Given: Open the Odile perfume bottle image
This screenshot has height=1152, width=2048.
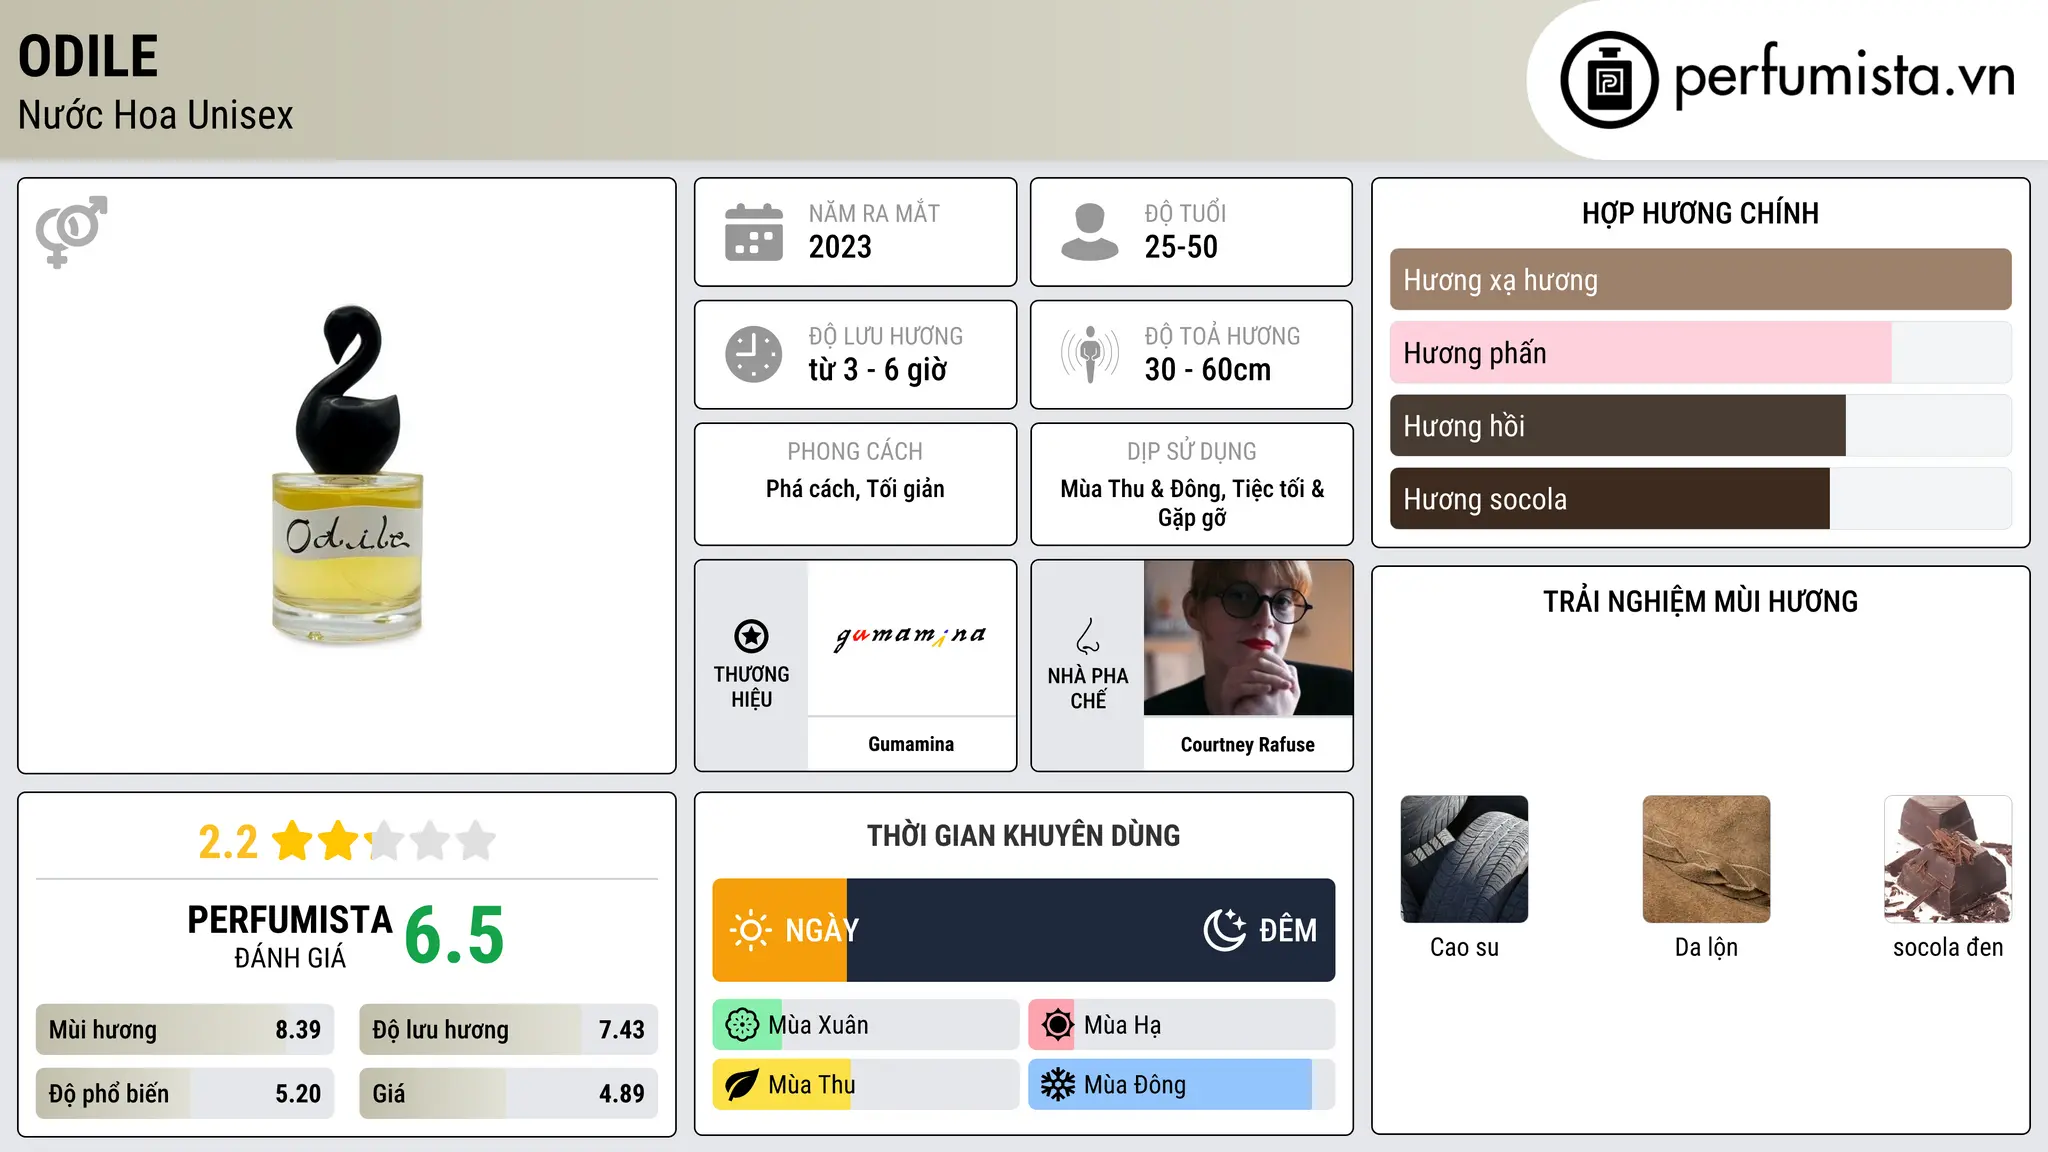Looking at the screenshot, I should tap(347, 474).
